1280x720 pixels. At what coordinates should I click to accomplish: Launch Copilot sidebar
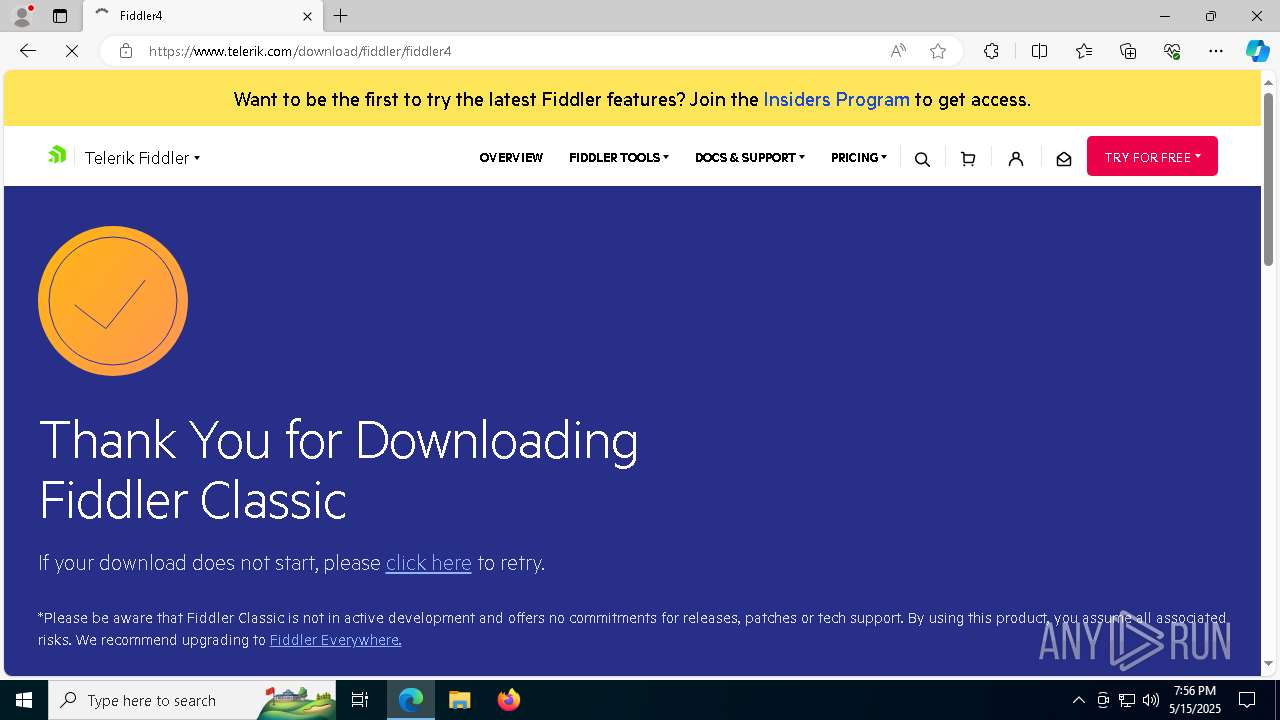(x=1257, y=51)
